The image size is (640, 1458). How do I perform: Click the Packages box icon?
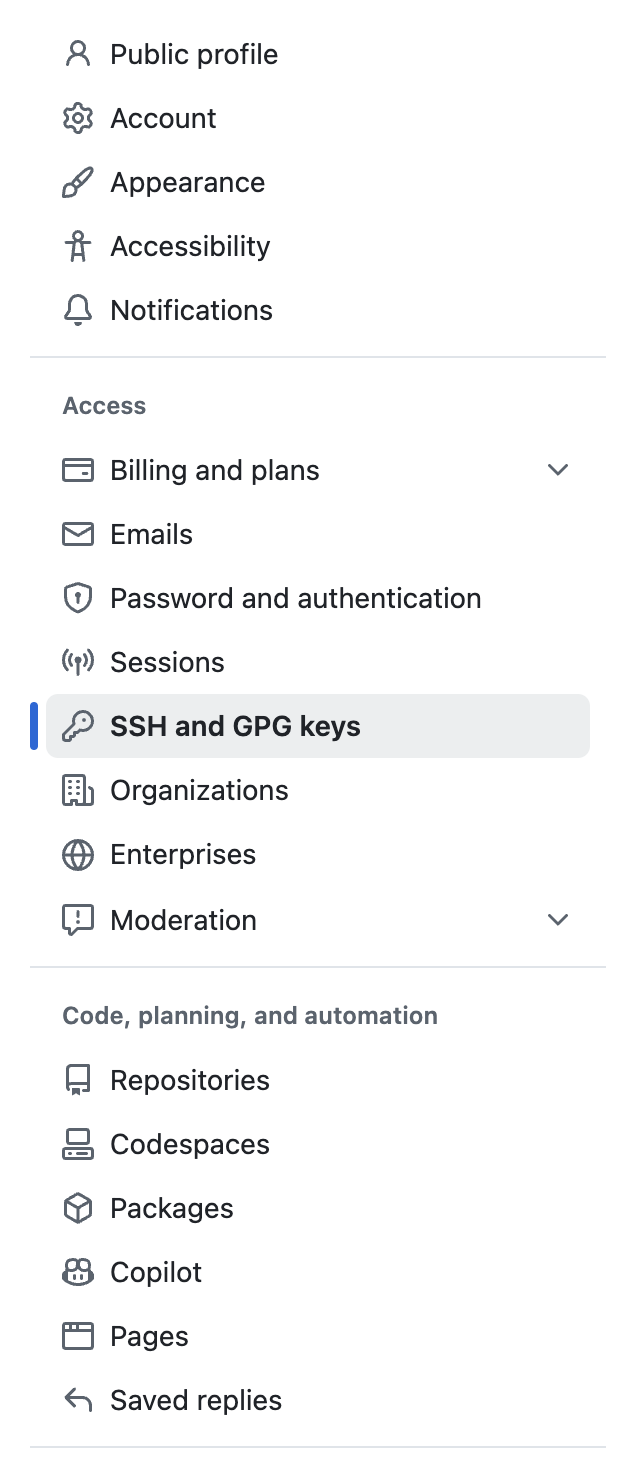coord(78,1208)
